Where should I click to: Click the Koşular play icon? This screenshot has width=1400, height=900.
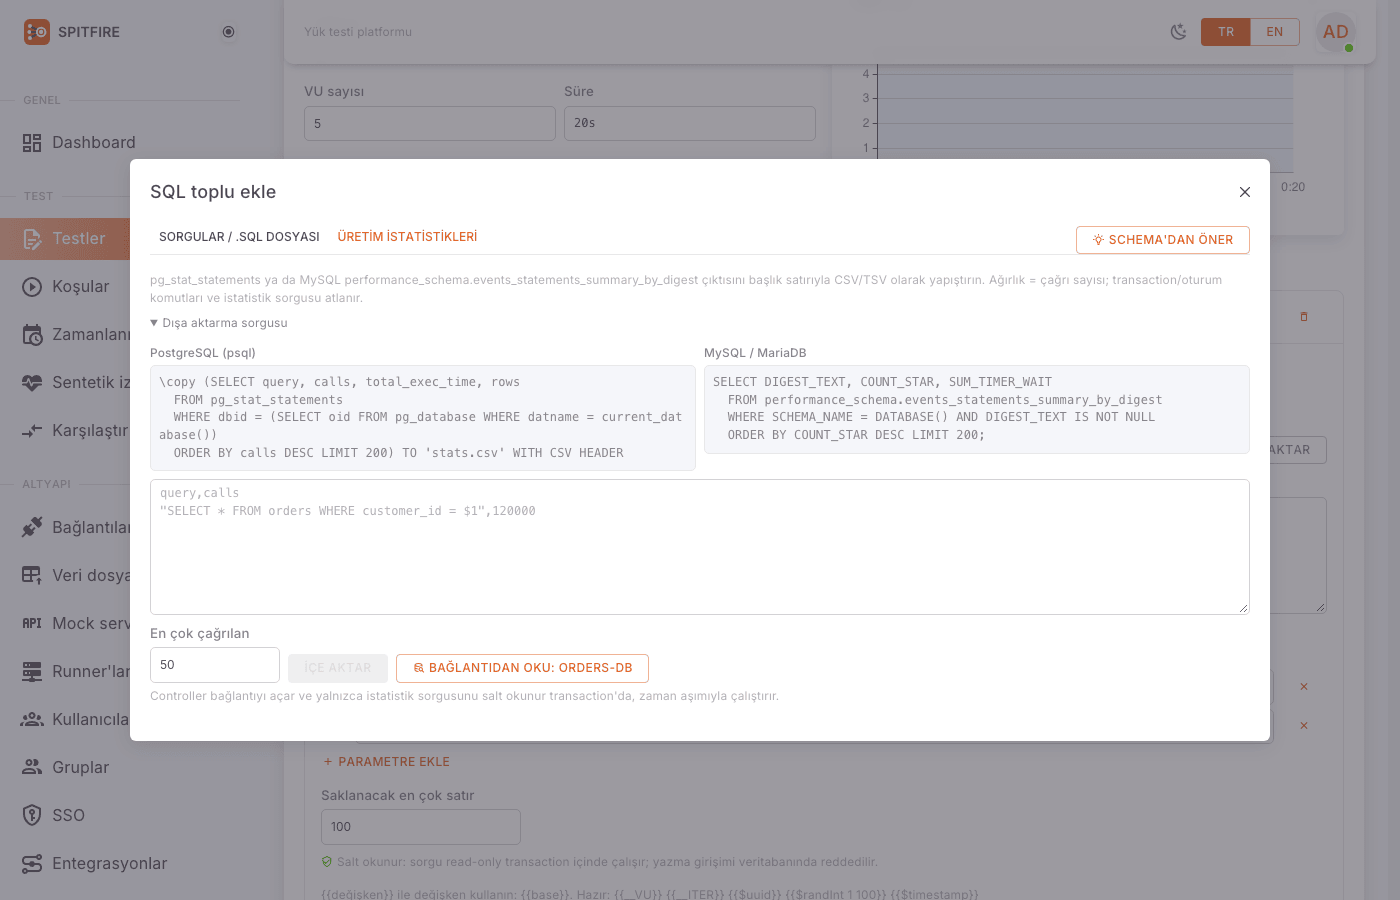coord(32,287)
